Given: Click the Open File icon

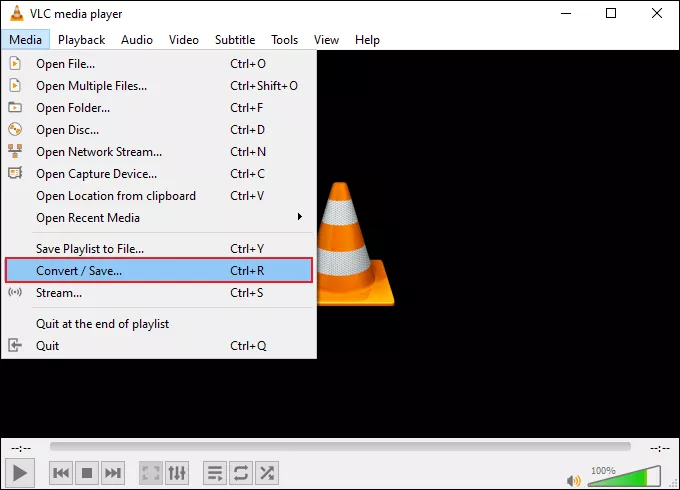Looking at the screenshot, I should (15, 63).
